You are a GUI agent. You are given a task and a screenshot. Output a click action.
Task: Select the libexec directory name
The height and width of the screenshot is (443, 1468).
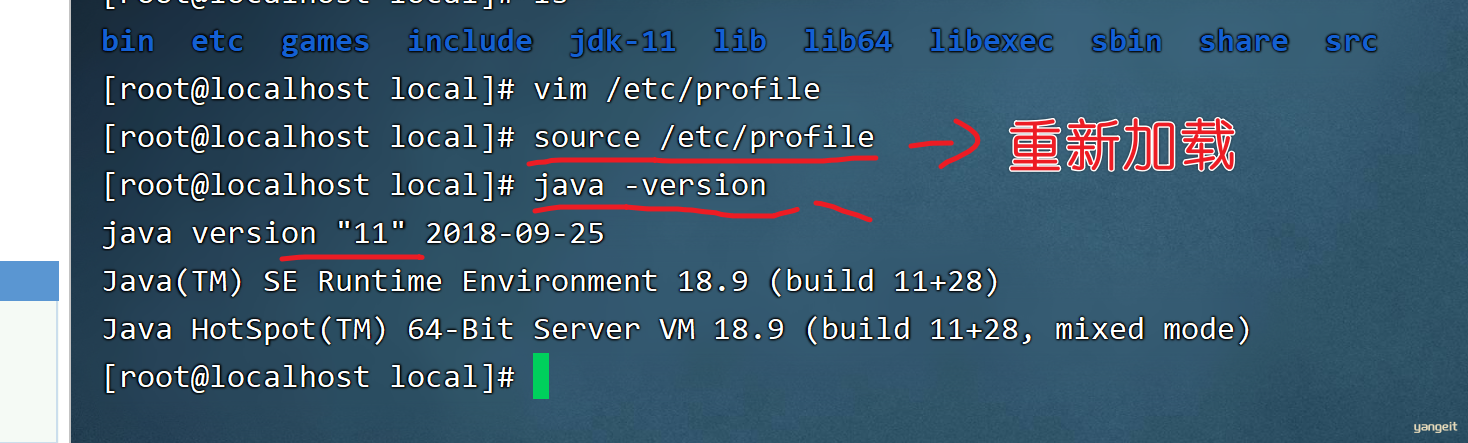[x=991, y=41]
